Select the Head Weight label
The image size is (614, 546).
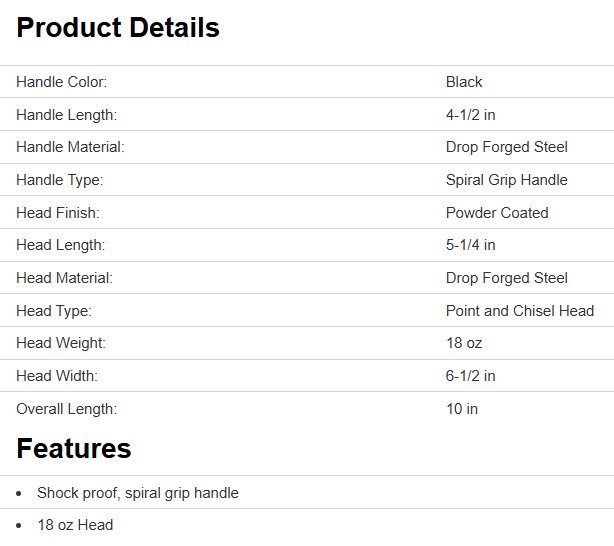(60, 343)
